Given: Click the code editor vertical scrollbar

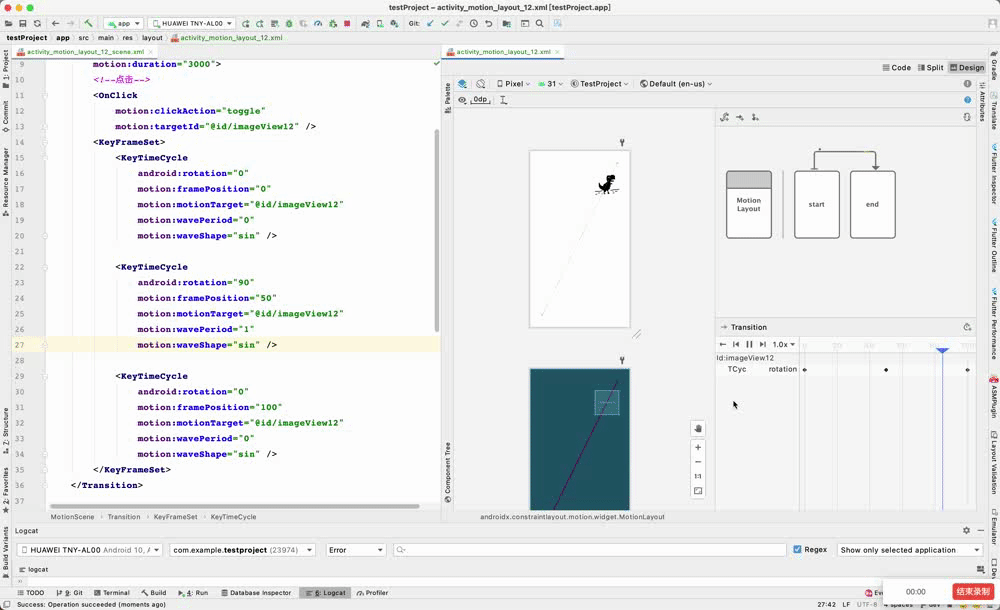Looking at the screenshot, I should coord(437,230).
